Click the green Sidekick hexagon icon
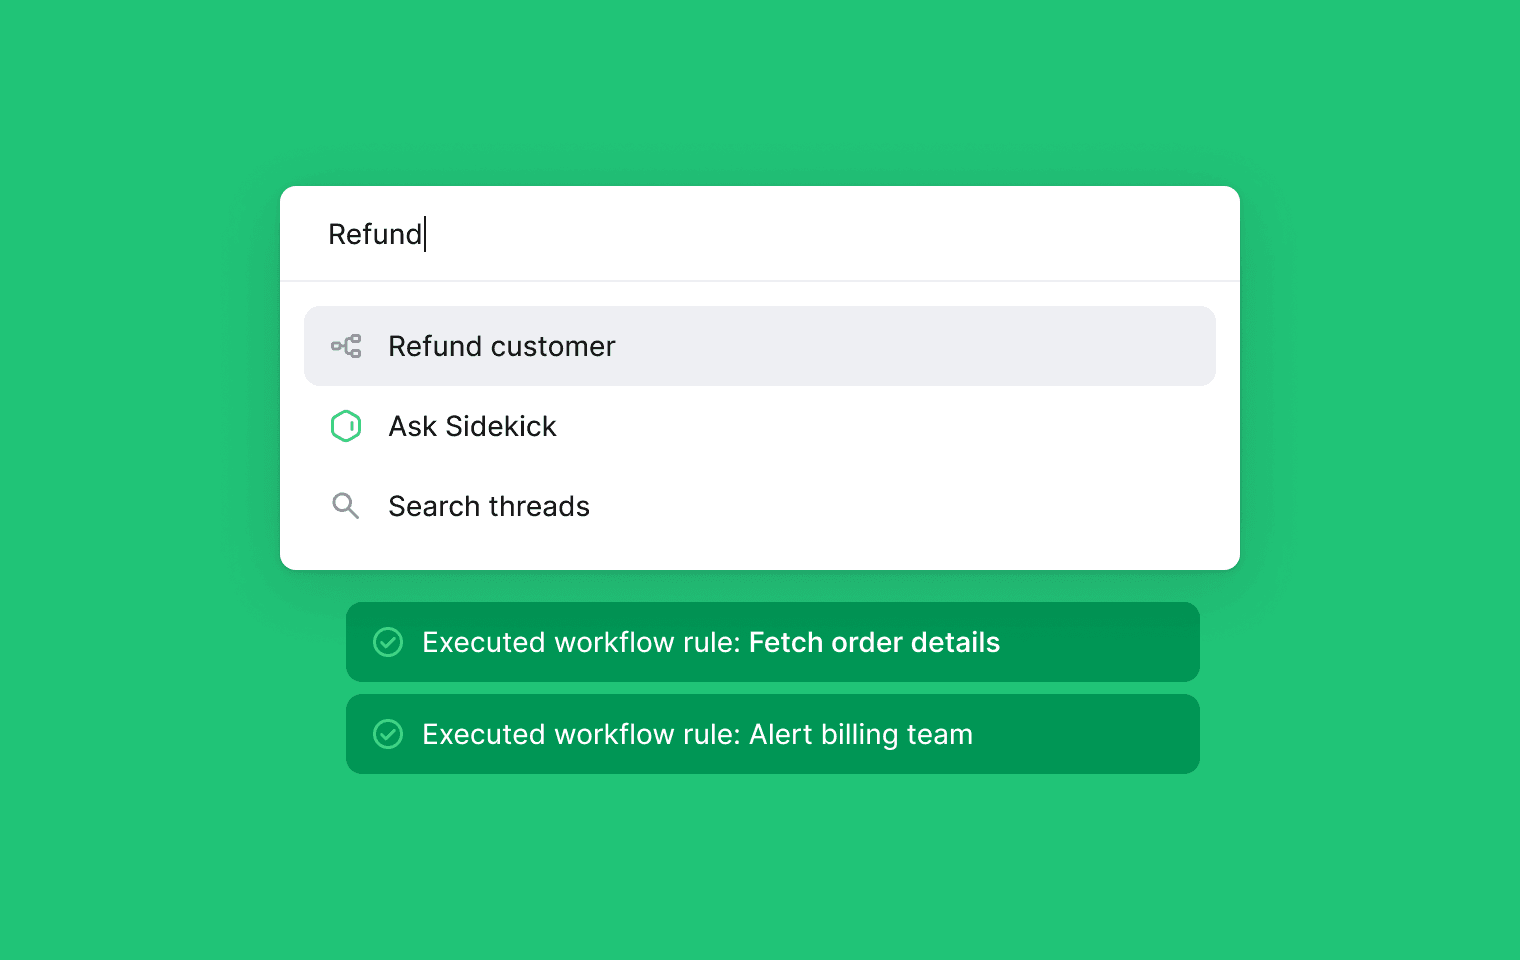 tap(346, 426)
